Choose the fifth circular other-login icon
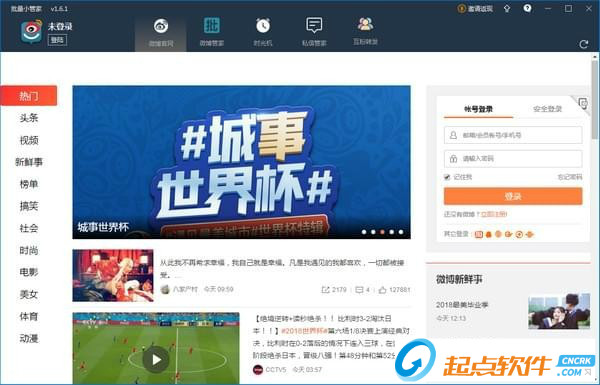The image size is (600, 385). [519, 234]
